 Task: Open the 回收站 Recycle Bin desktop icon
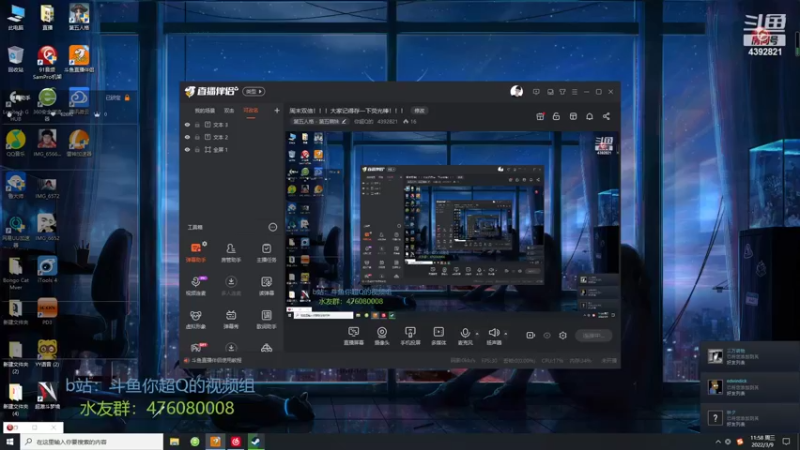point(16,60)
